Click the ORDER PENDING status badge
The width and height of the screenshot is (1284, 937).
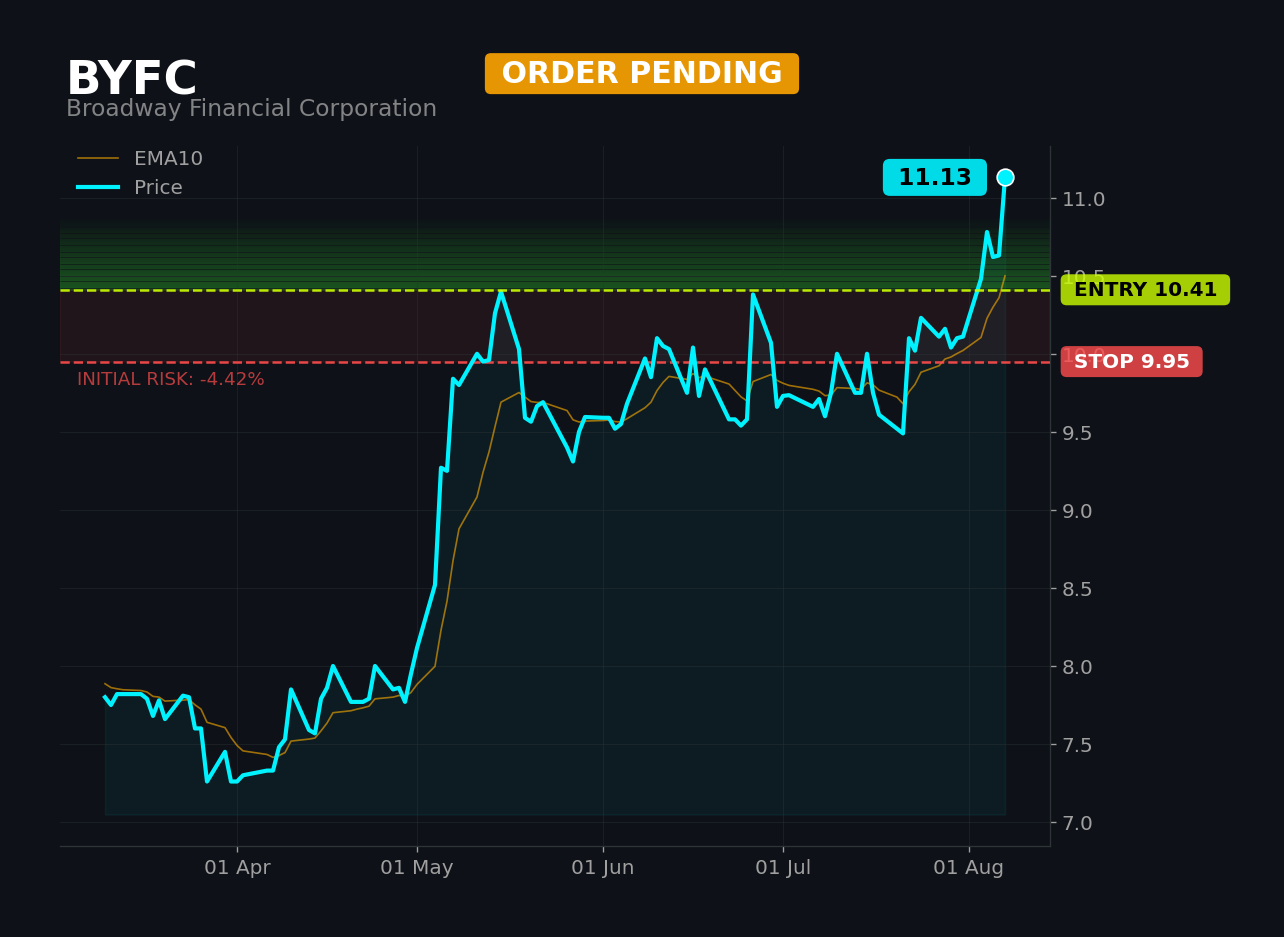point(642,74)
